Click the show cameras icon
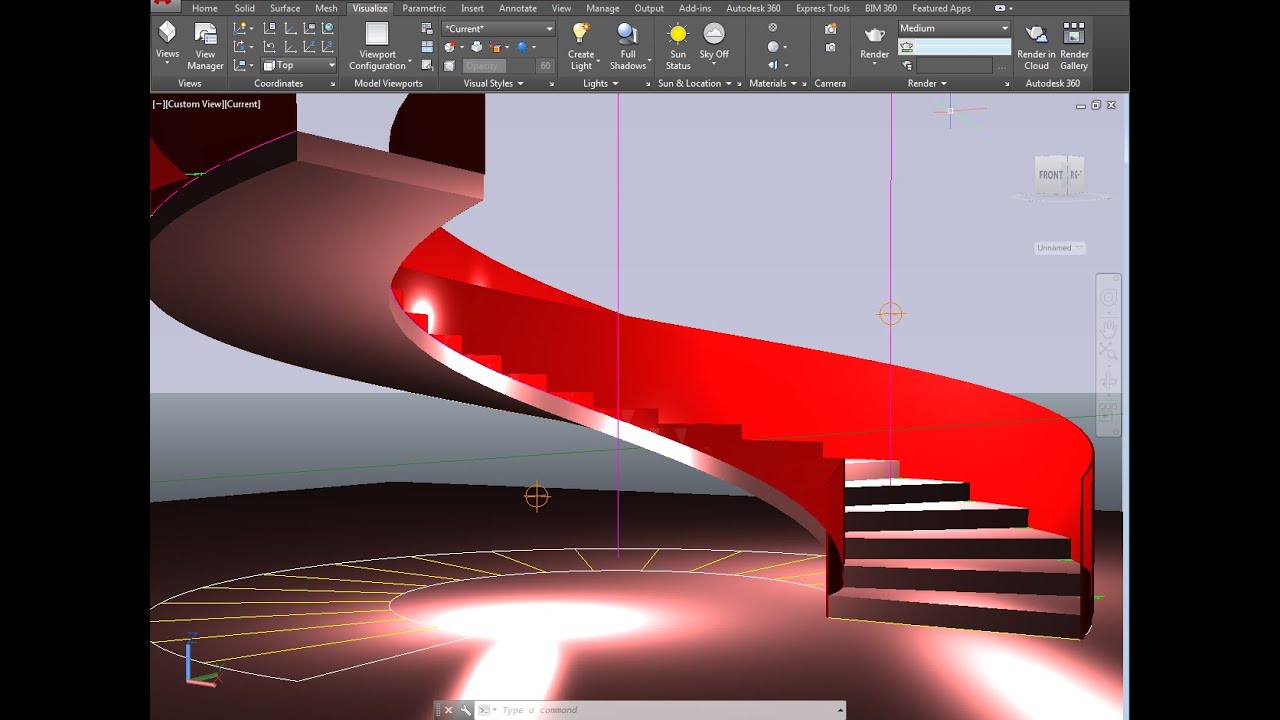The height and width of the screenshot is (720, 1280). [830, 47]
